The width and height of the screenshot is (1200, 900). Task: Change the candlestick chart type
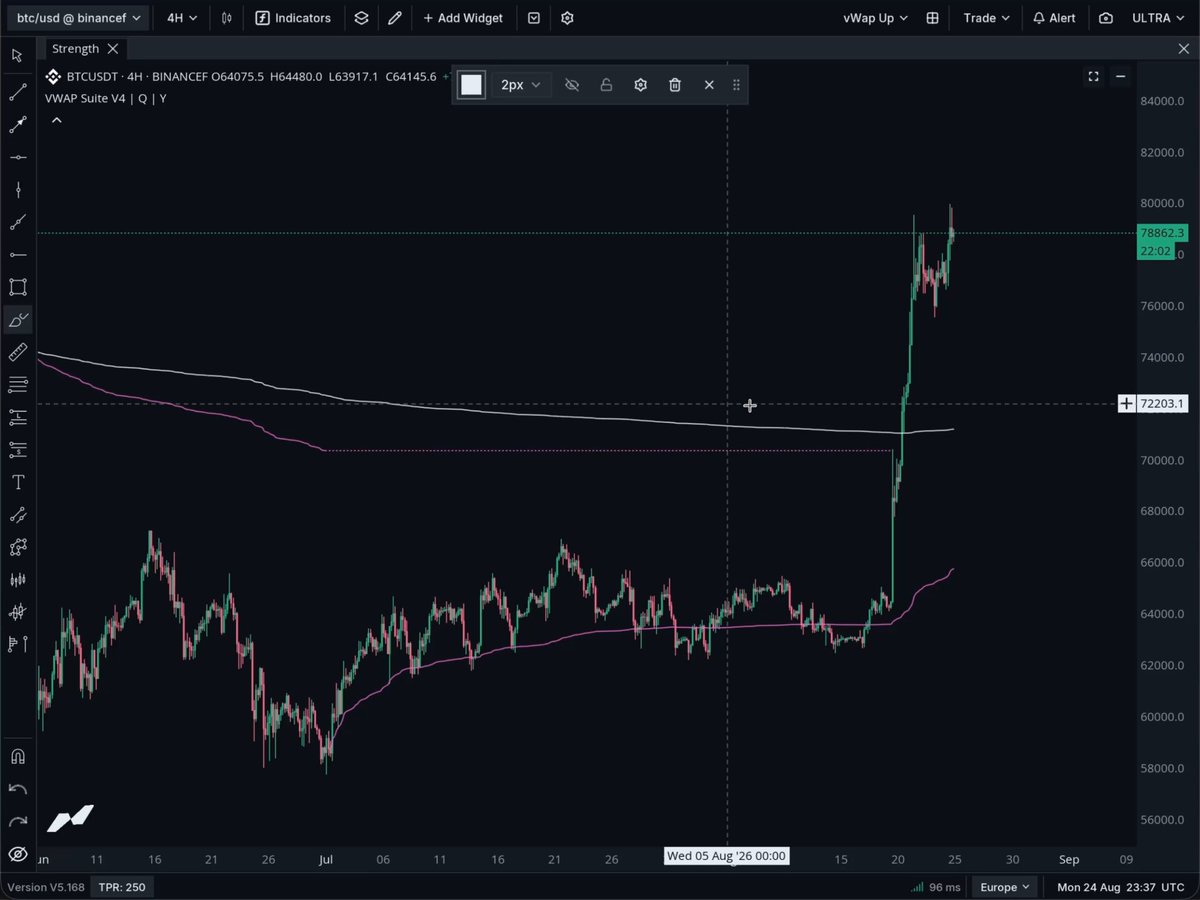point(227,18)
